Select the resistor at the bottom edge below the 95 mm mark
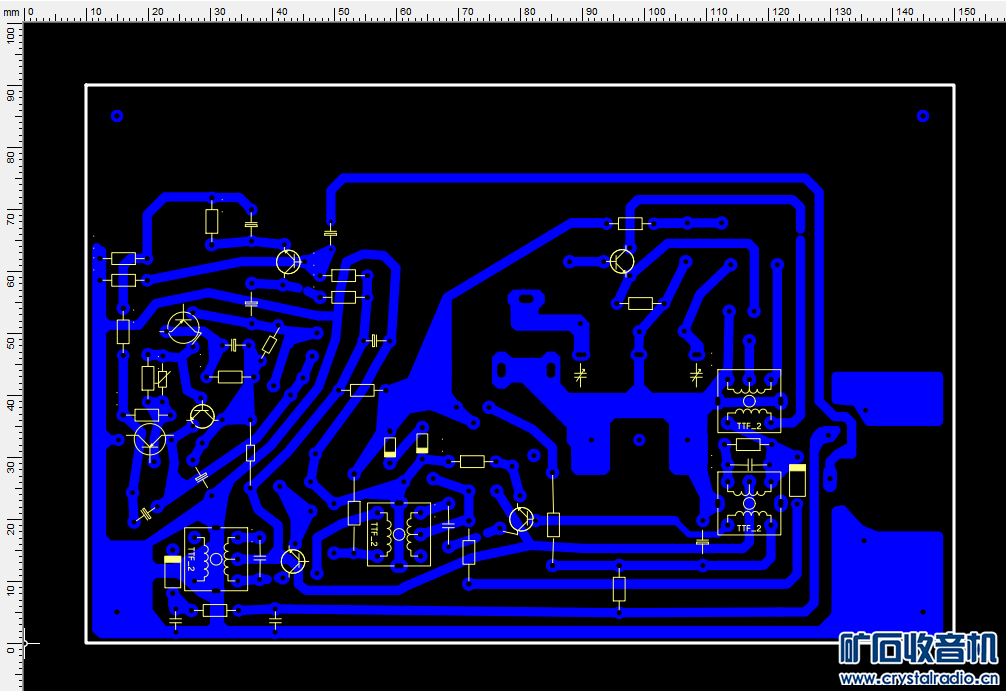This screenshot has width=1006, height=691. click(618, 589)
